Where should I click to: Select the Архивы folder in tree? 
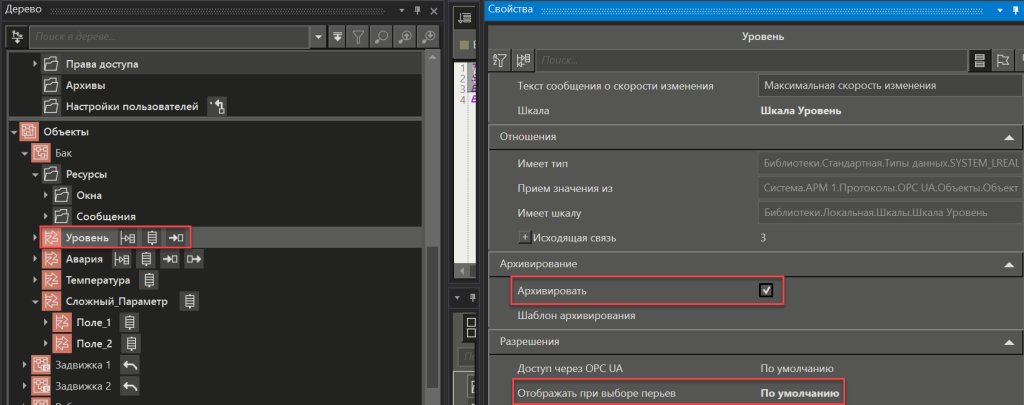coord(86,85)
